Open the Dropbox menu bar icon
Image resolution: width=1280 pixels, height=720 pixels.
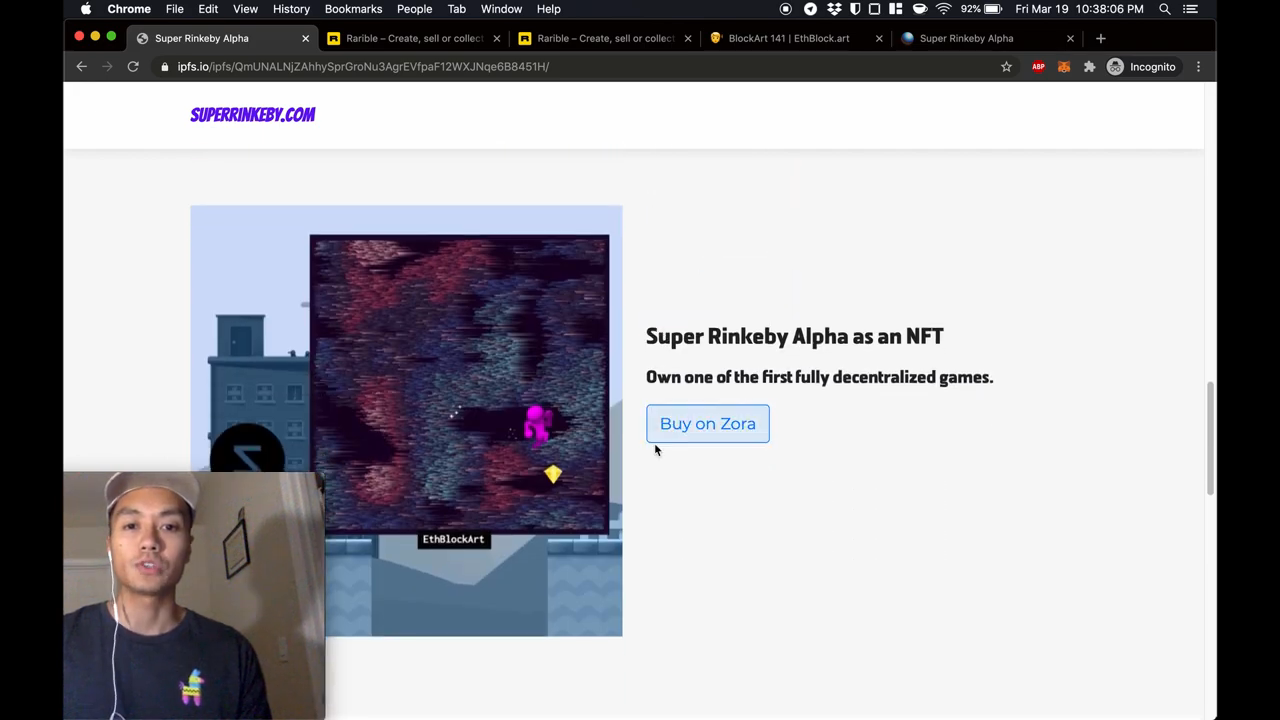[x=833, y=9]
